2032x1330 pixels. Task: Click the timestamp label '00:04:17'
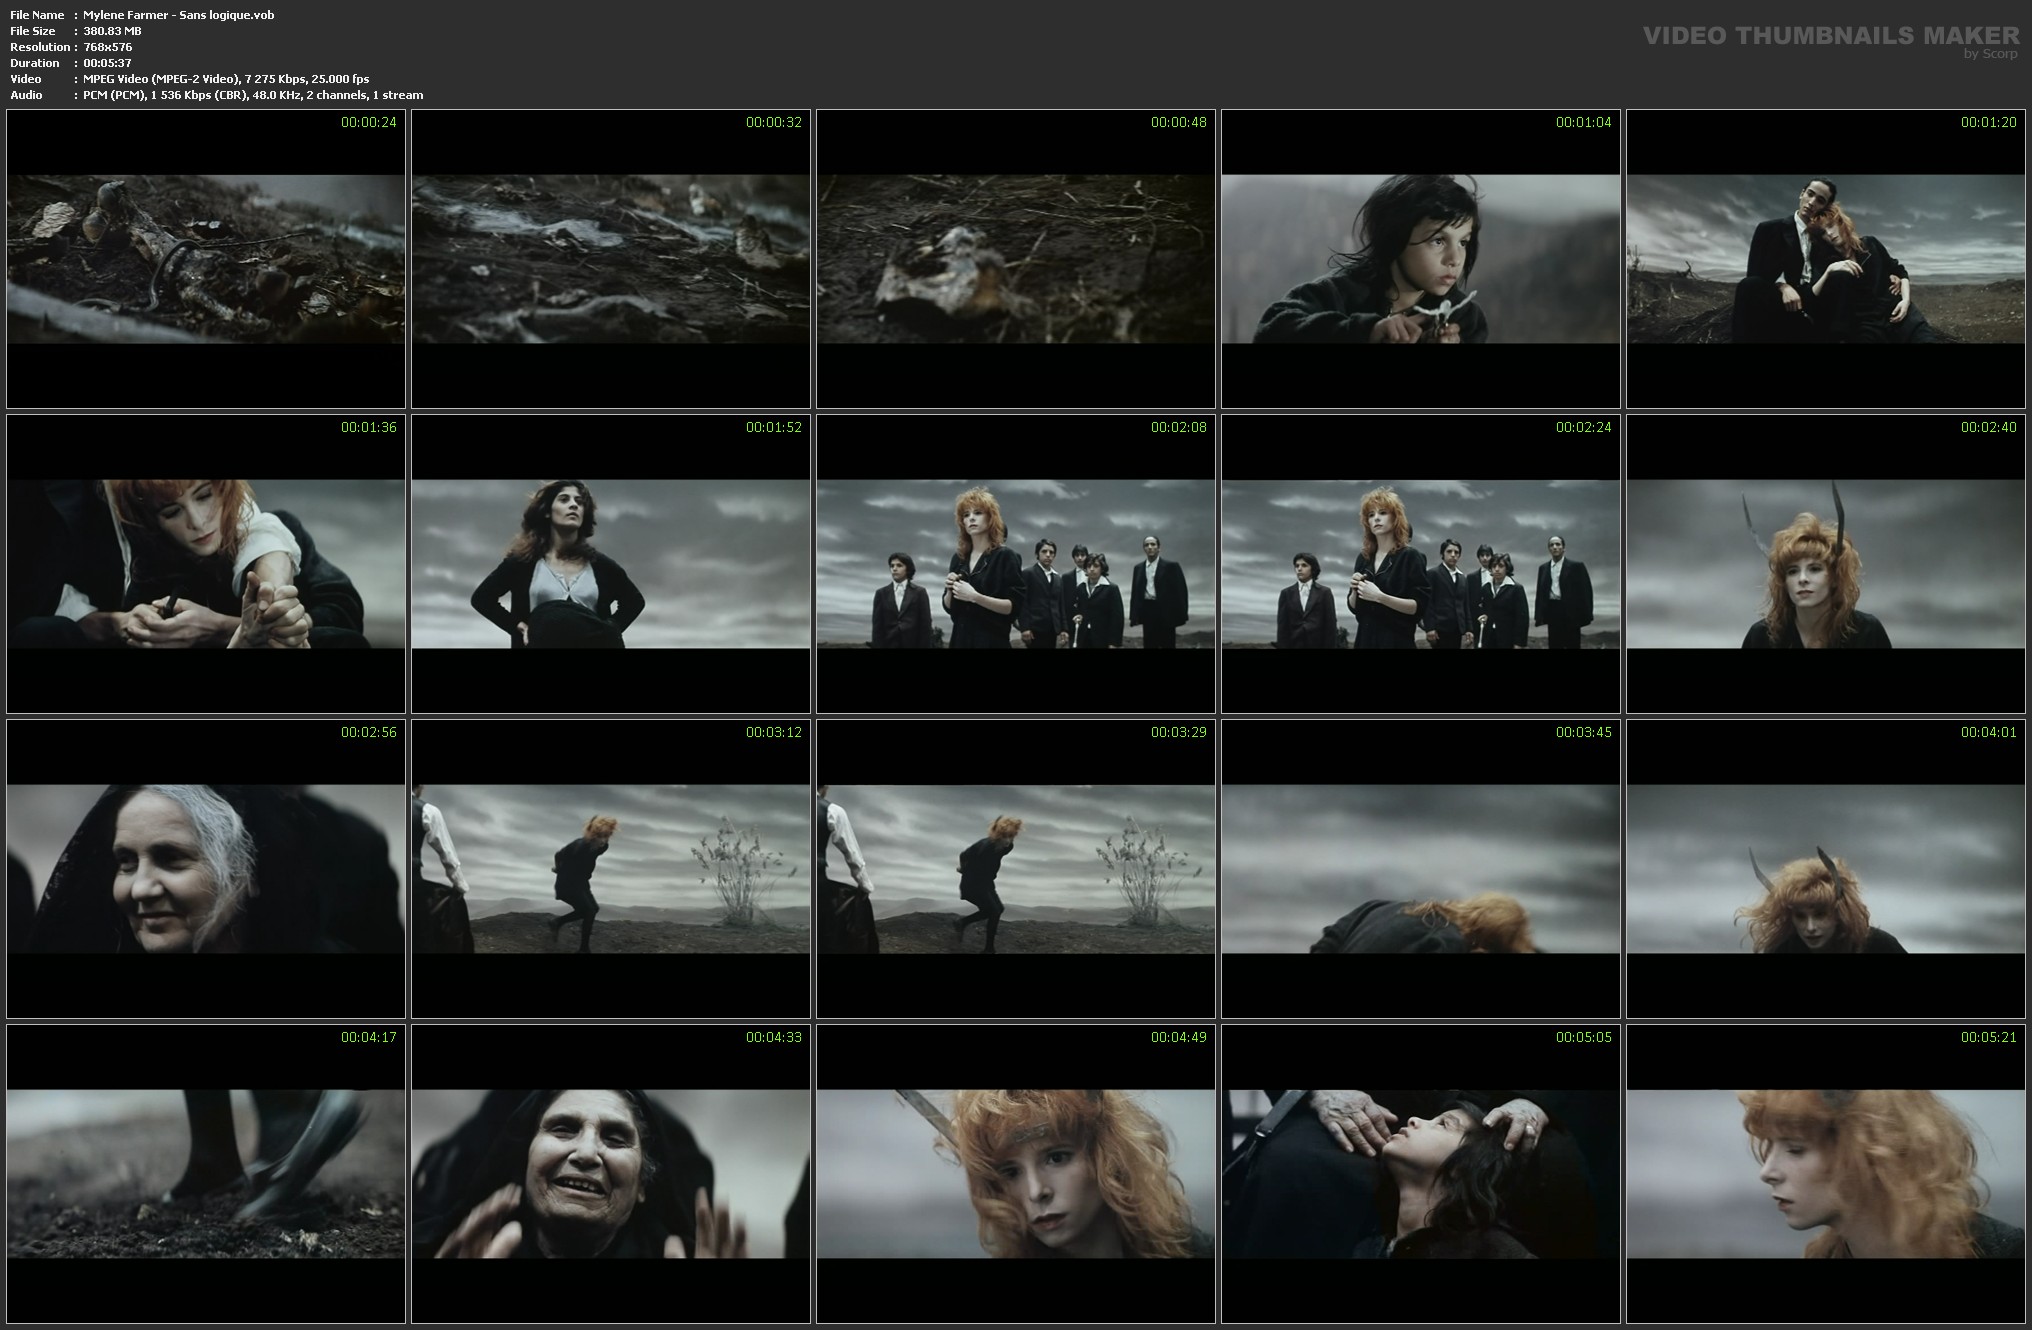point(369,1037)
